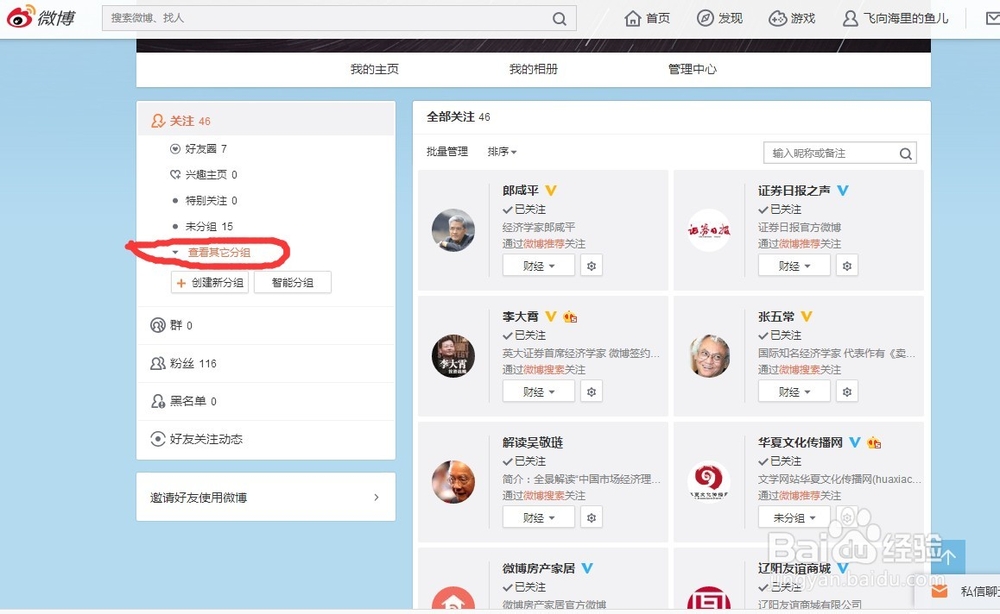The width and height of the screenshot is (1000, 614).
Task: Click the settings gear for 证券日报之声
Action: (x=847, y=266)
